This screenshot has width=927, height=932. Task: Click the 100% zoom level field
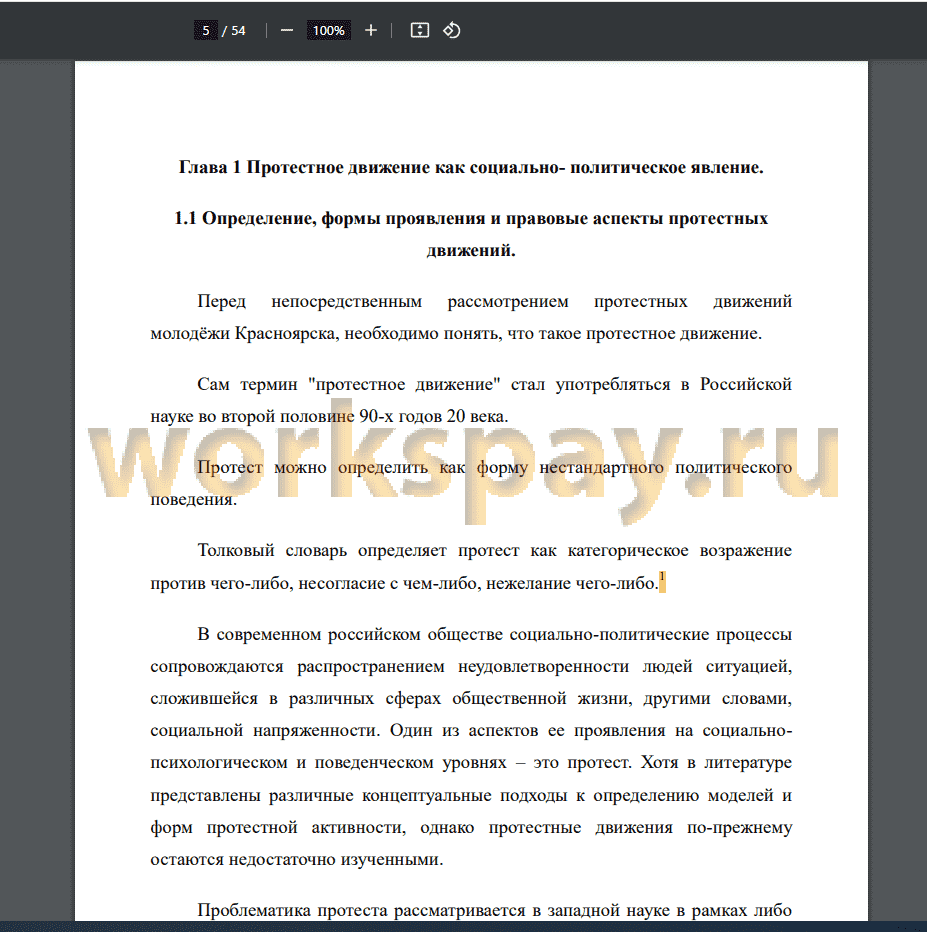tap(329, 30)
